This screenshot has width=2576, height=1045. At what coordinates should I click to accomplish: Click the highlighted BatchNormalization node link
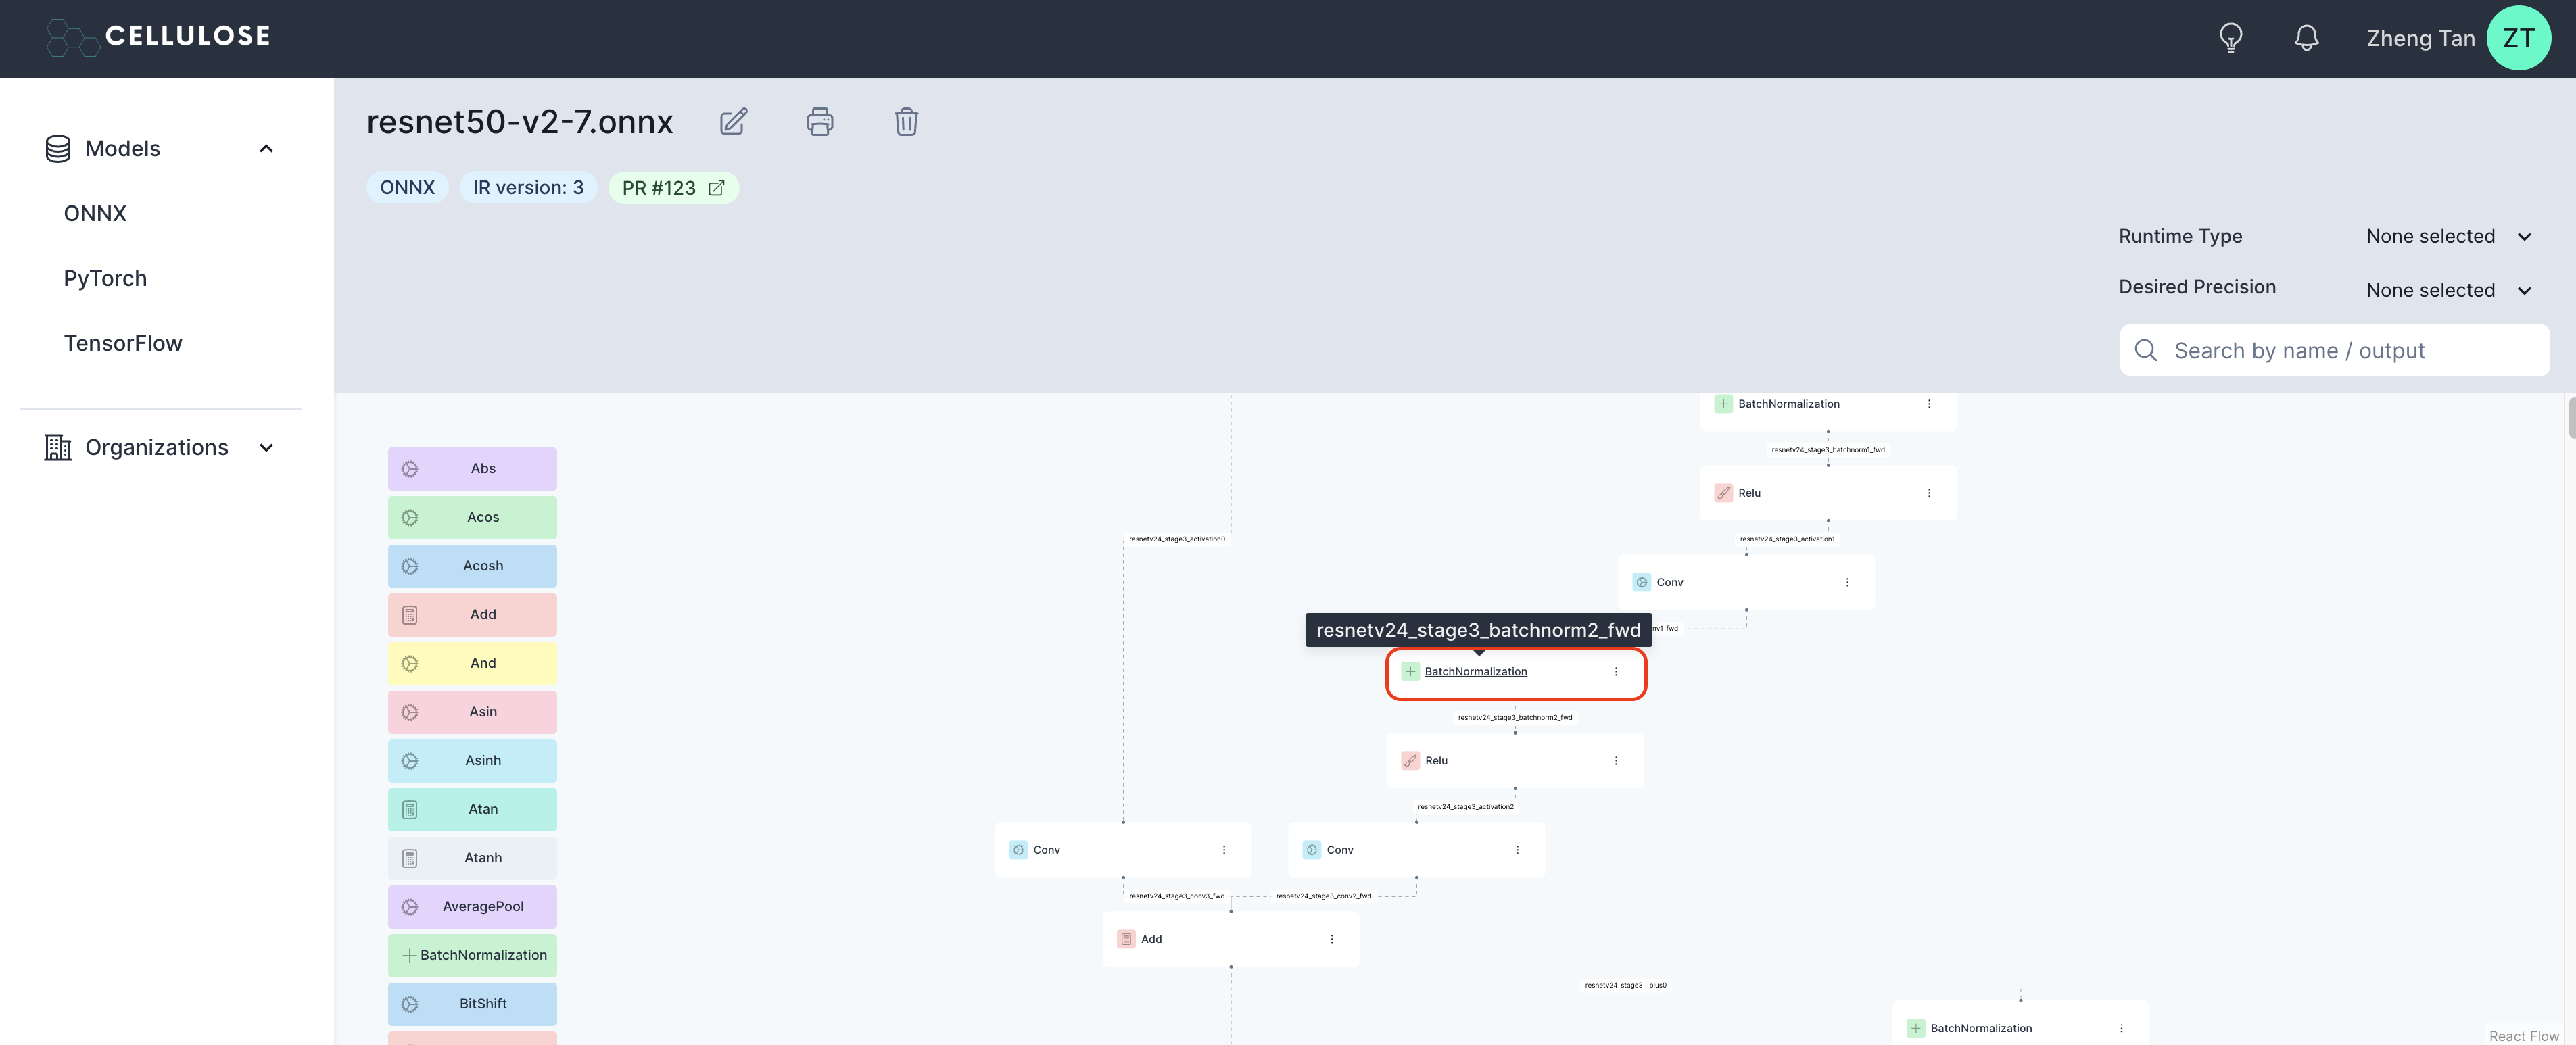click(1475, 672)
